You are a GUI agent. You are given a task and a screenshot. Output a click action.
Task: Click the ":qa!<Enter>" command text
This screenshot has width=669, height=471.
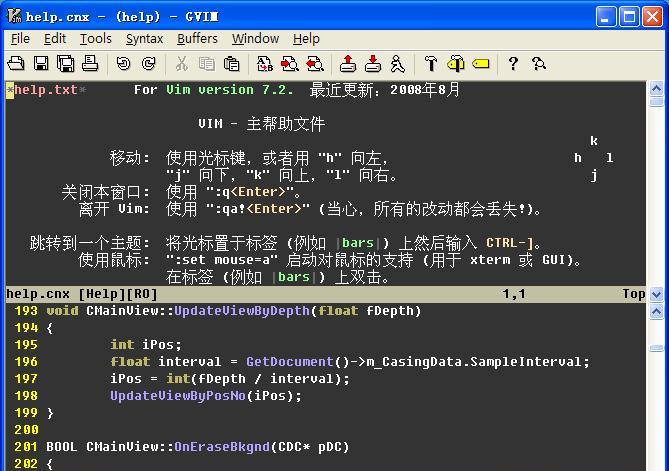258,209
